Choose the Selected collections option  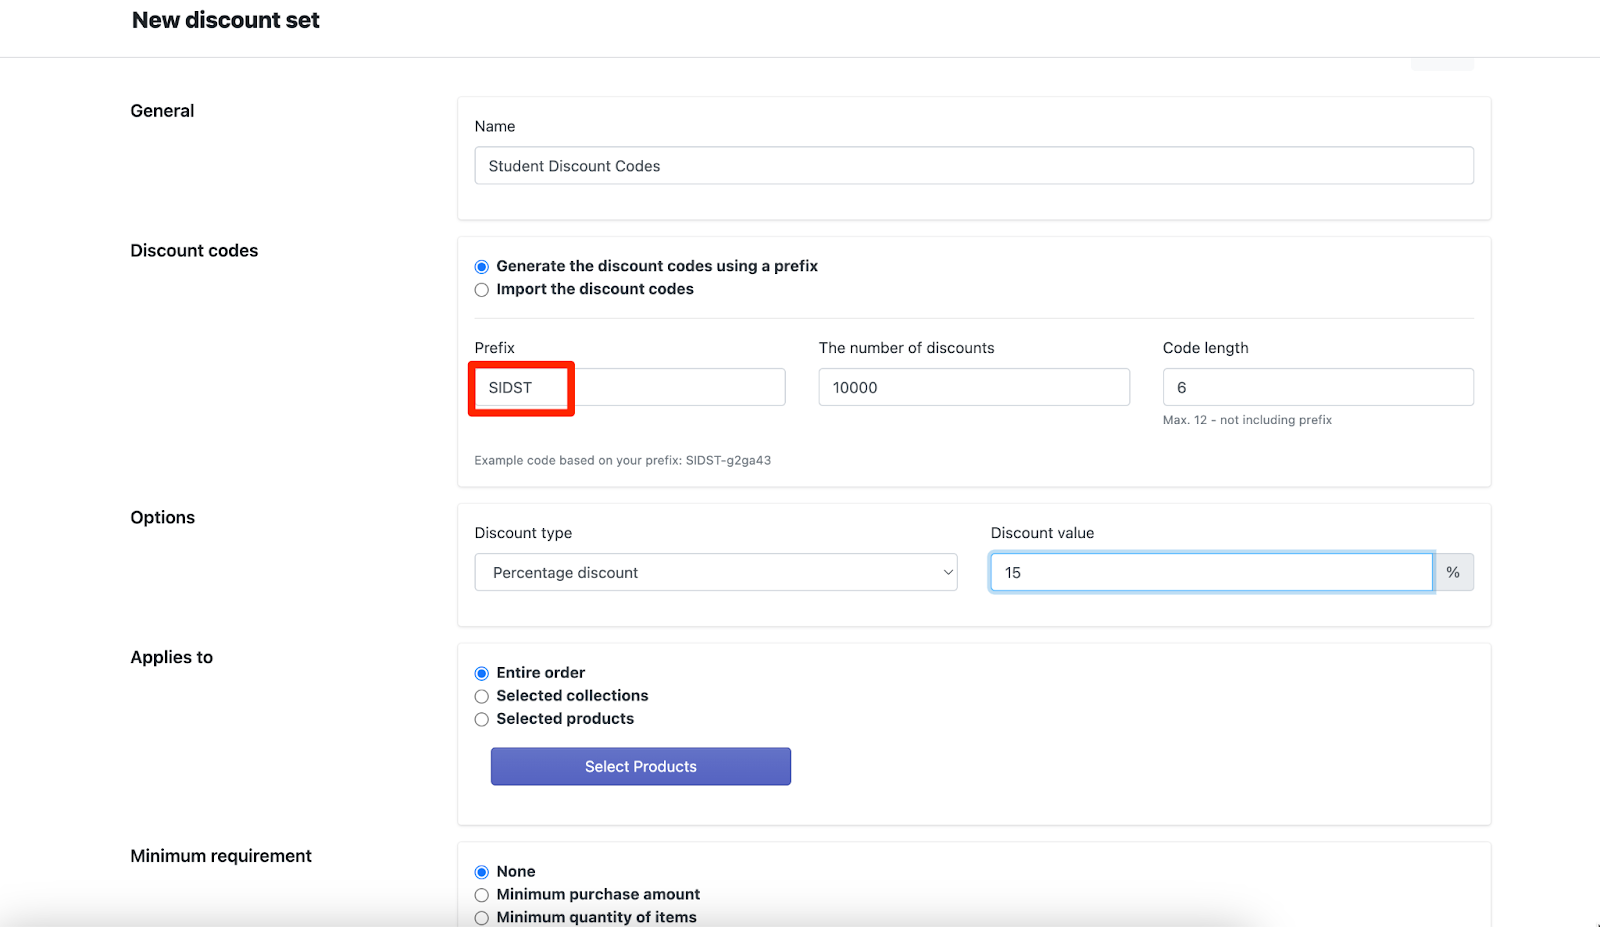pyautogui.click(x=482, y=697)
